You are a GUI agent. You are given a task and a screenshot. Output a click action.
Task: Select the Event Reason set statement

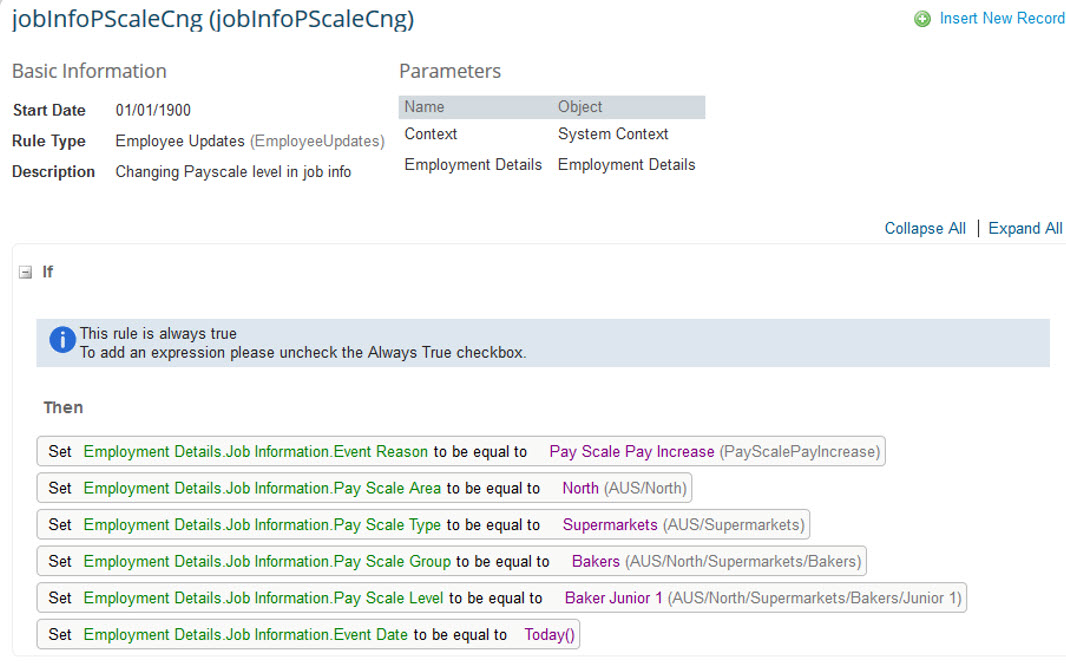pyautogui.click(x=461, y=452)
